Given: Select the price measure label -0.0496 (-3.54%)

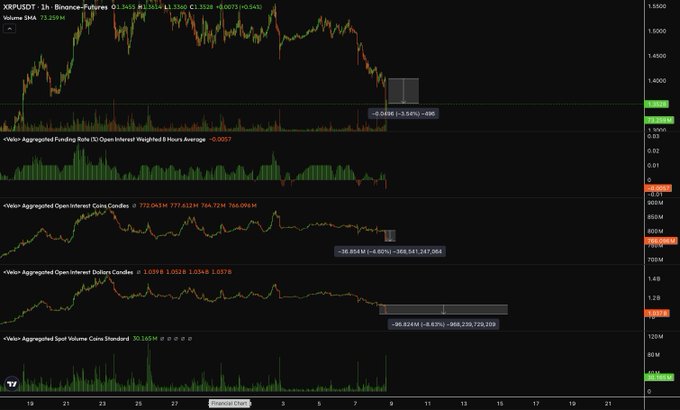Looking at the screenshot, I should 403,114.
